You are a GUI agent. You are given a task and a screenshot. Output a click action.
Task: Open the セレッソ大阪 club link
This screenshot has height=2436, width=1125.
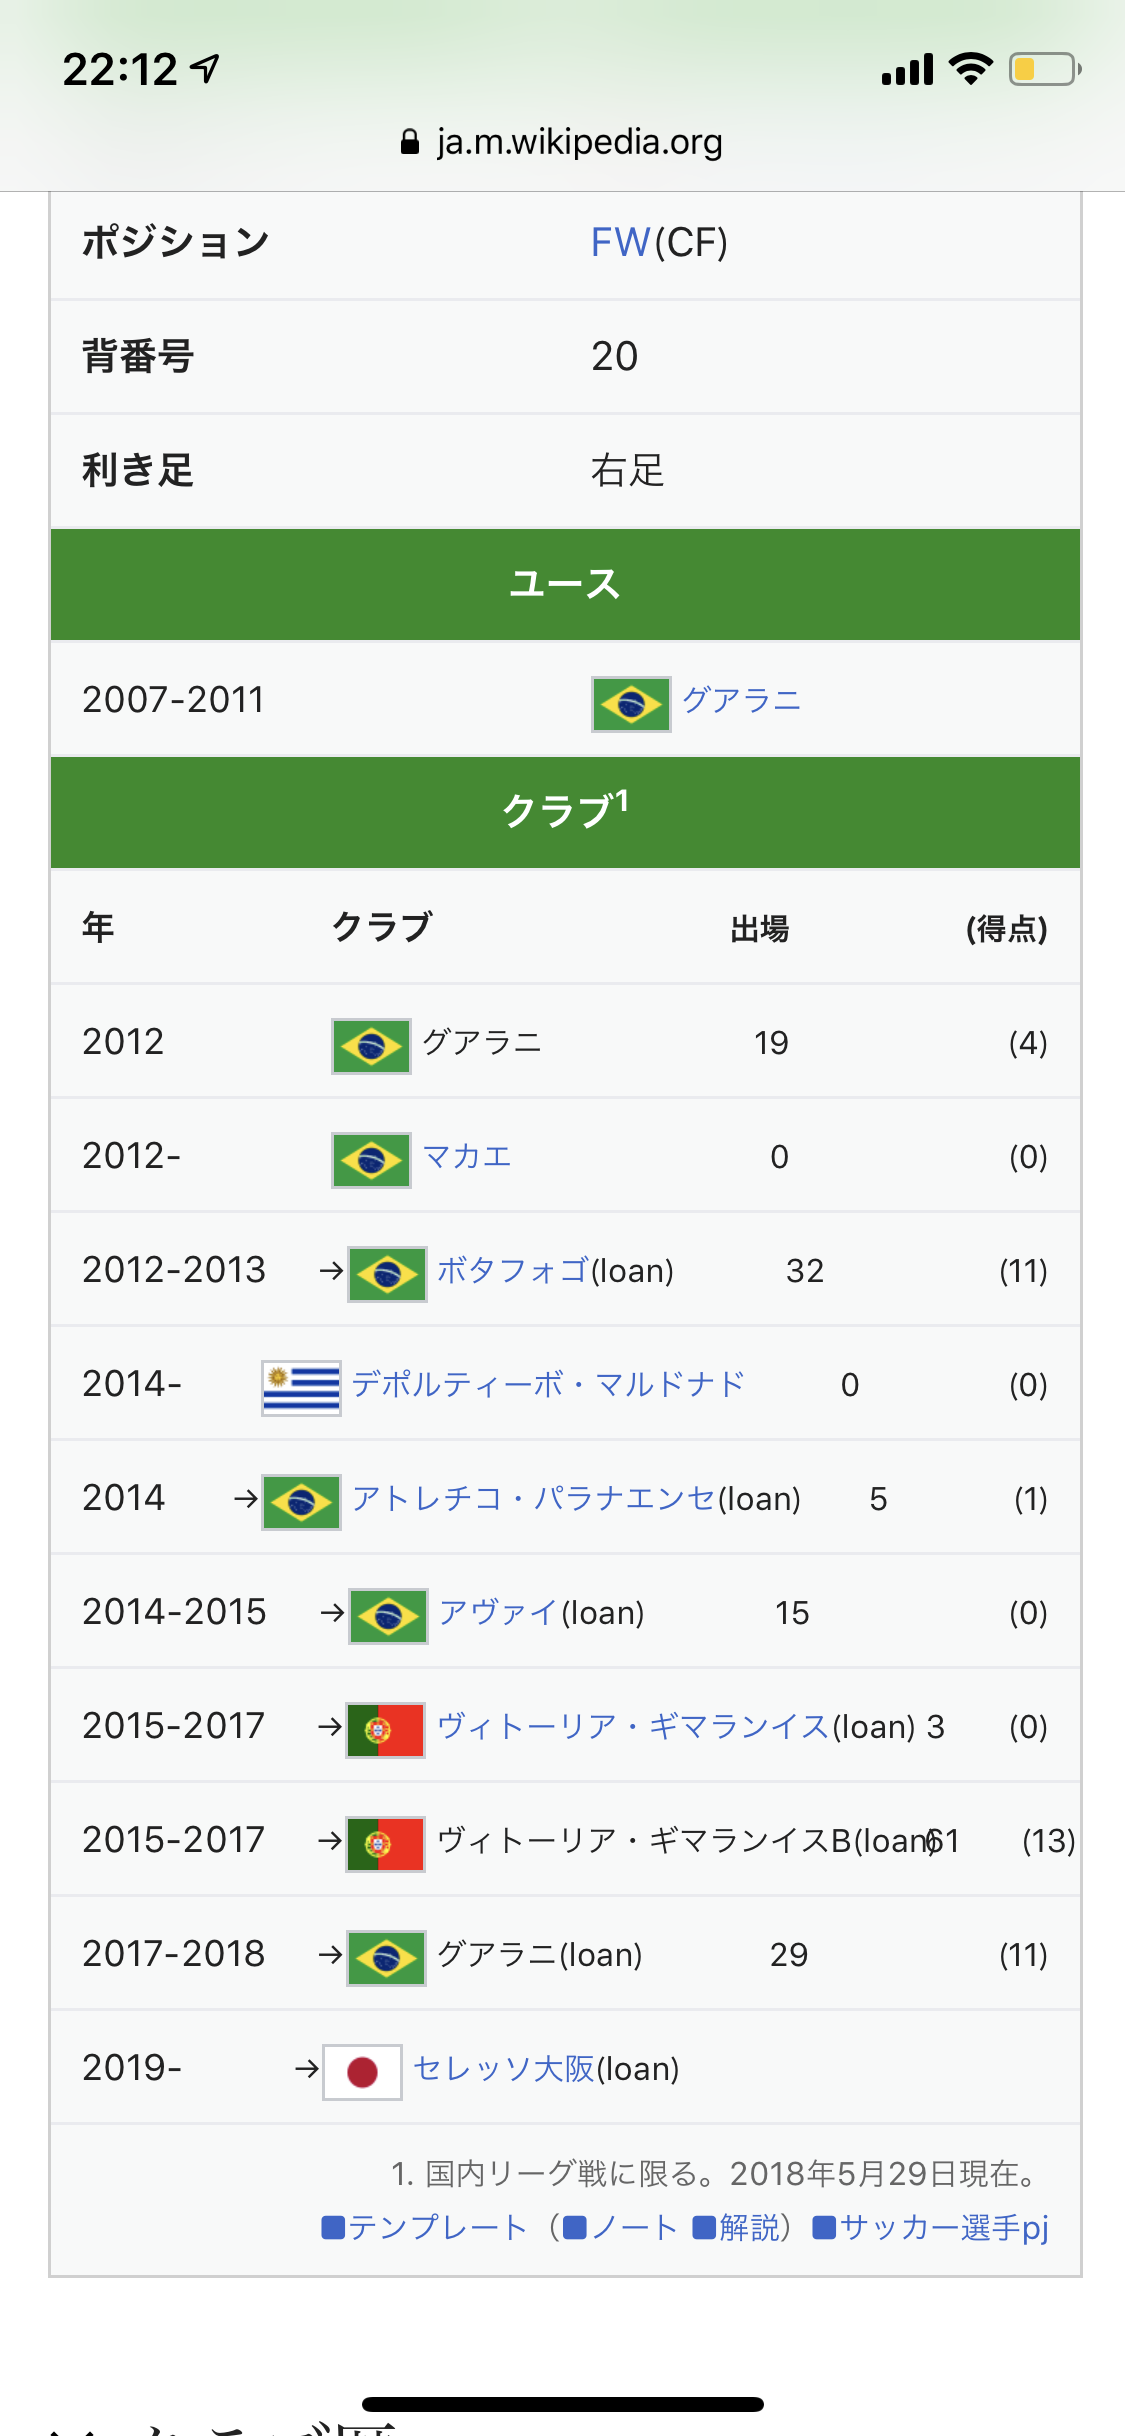(x=504, y=2069)
